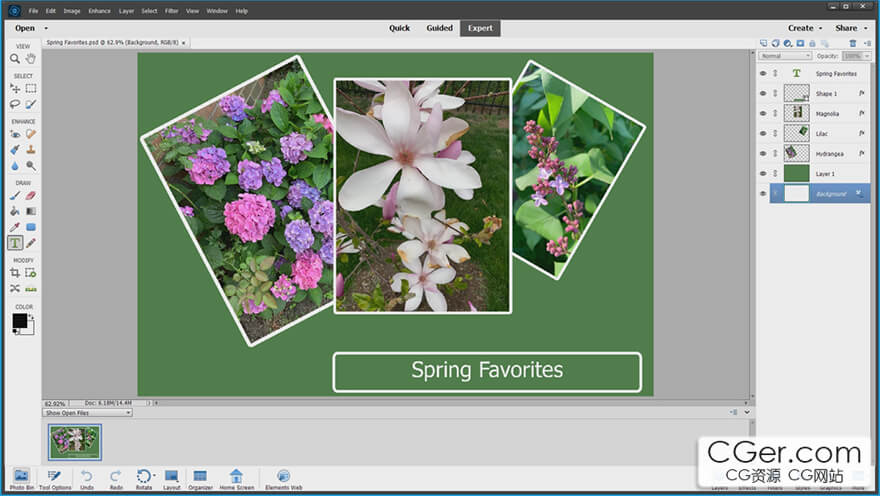Screen dimensions: 880x496
Task: Select the Sponge tool
Action: pos(31,166)
